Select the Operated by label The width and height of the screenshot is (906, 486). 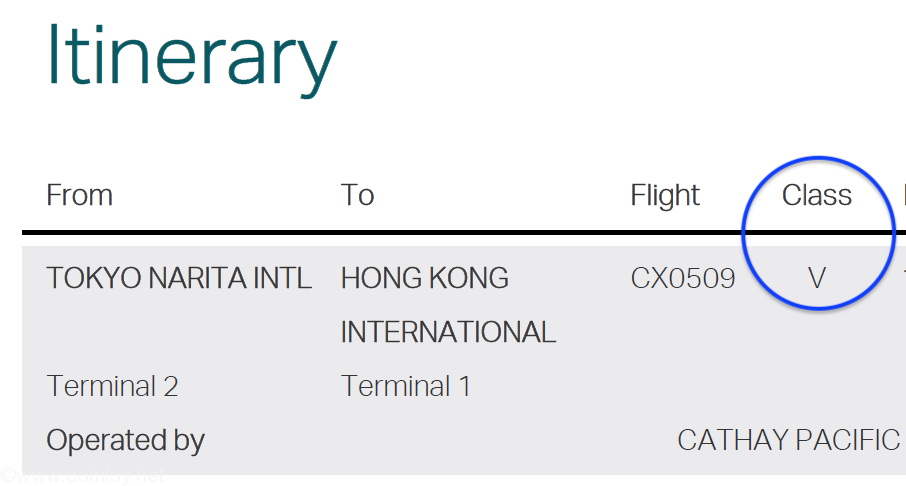[x=125, y=441]
